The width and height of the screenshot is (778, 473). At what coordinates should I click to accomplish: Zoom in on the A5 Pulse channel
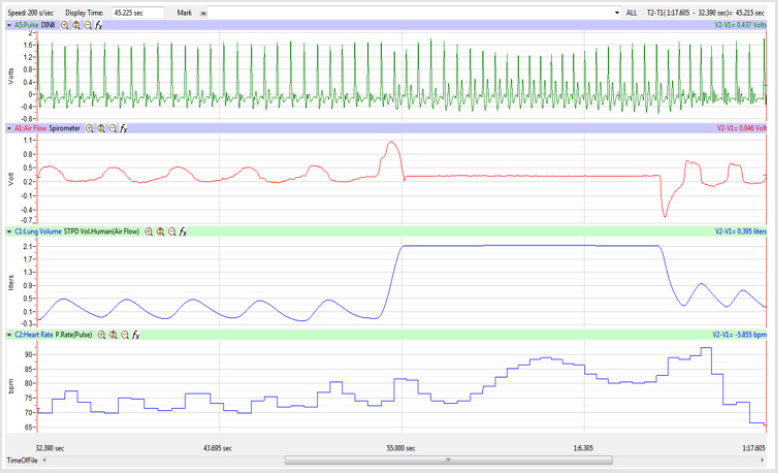tap(66, 23)
